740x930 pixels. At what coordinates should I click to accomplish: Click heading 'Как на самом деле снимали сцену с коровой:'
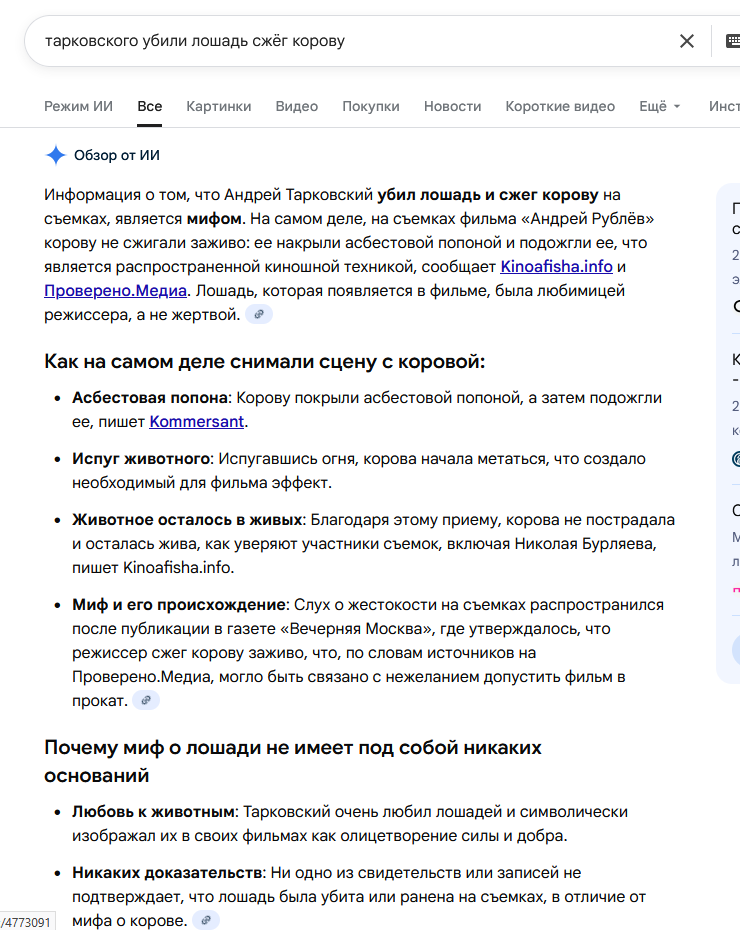click(264, 361)
